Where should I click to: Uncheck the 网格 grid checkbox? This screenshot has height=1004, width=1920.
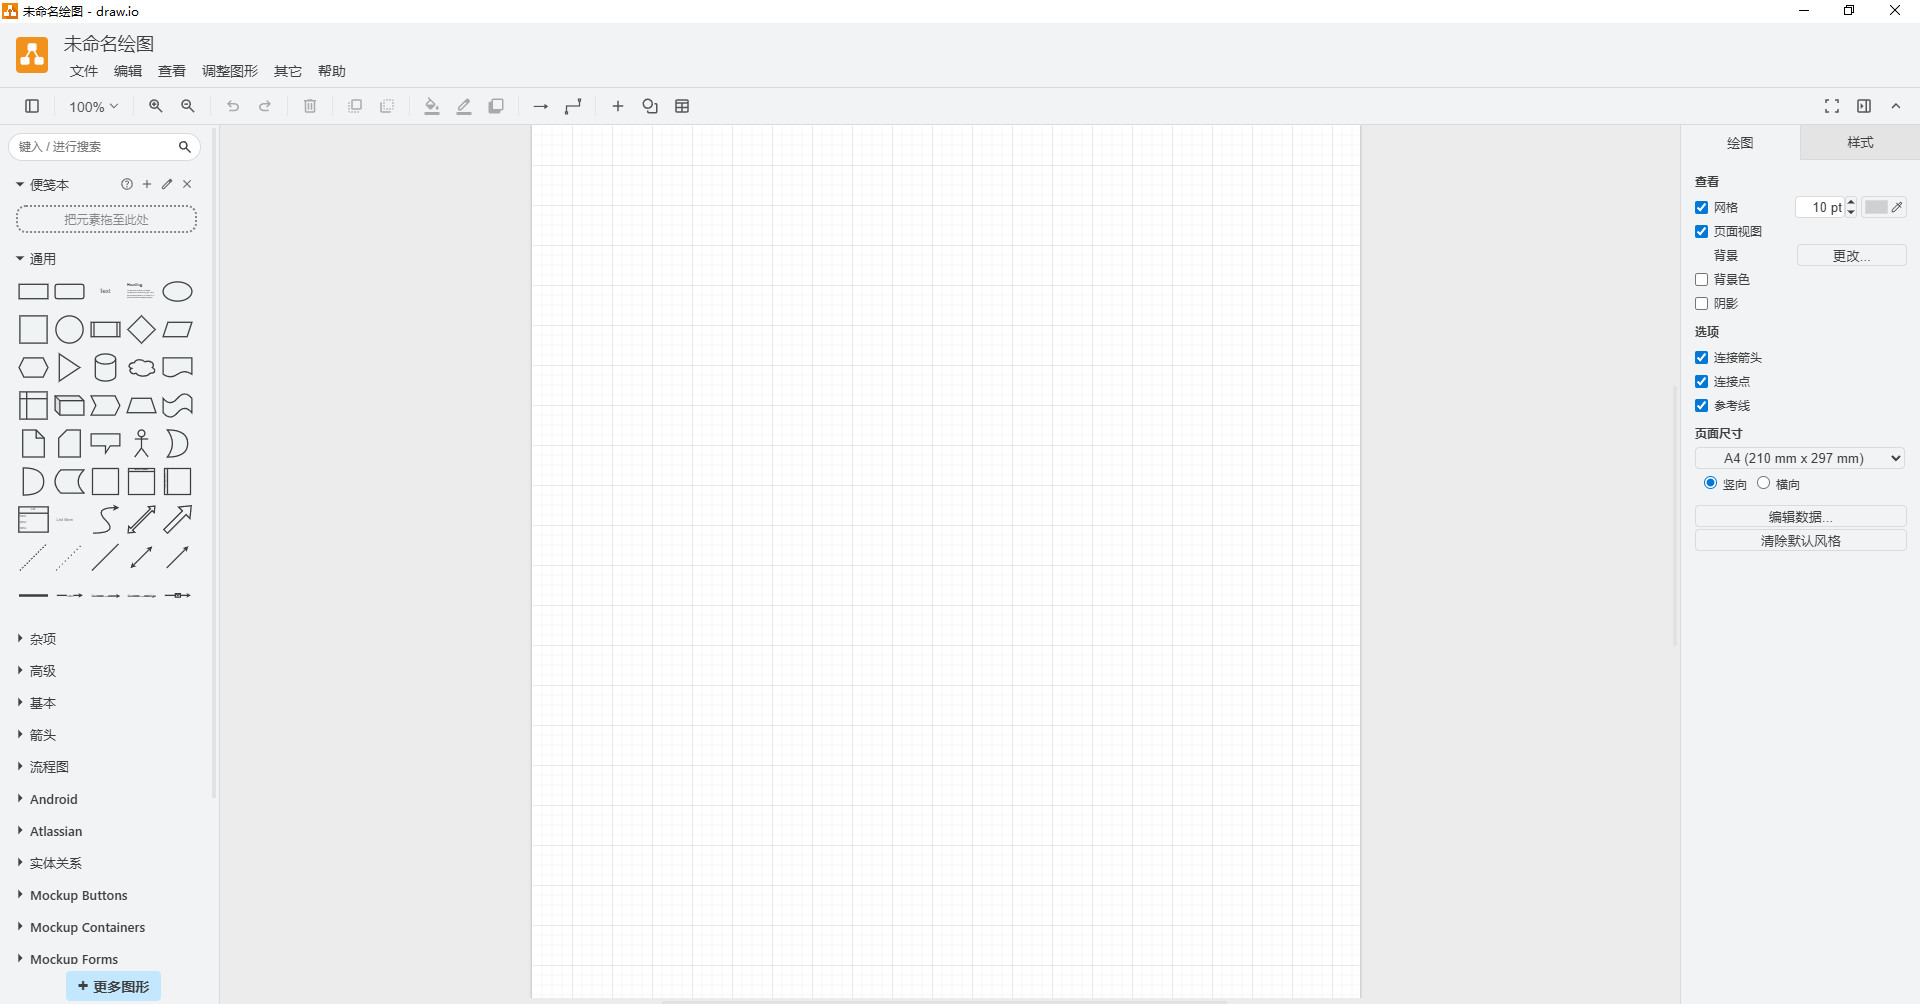click(x=1701, y=208)
